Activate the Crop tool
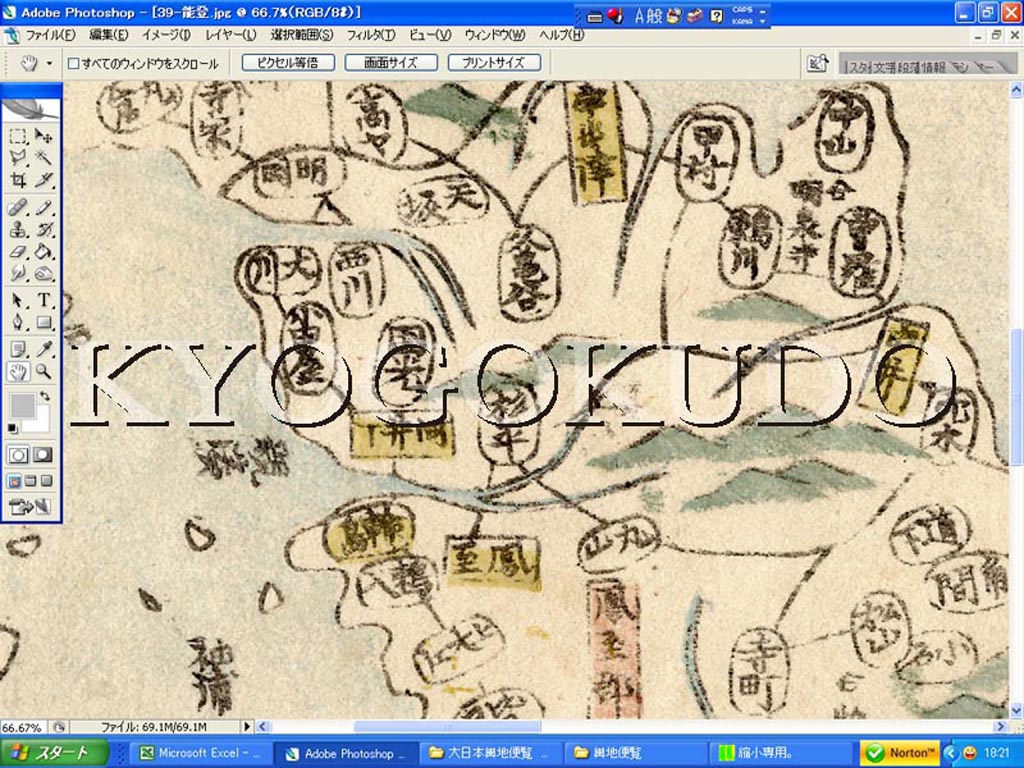Image resolution: width=1024 pixels, height=768 pixels. (x=18, y=179)
